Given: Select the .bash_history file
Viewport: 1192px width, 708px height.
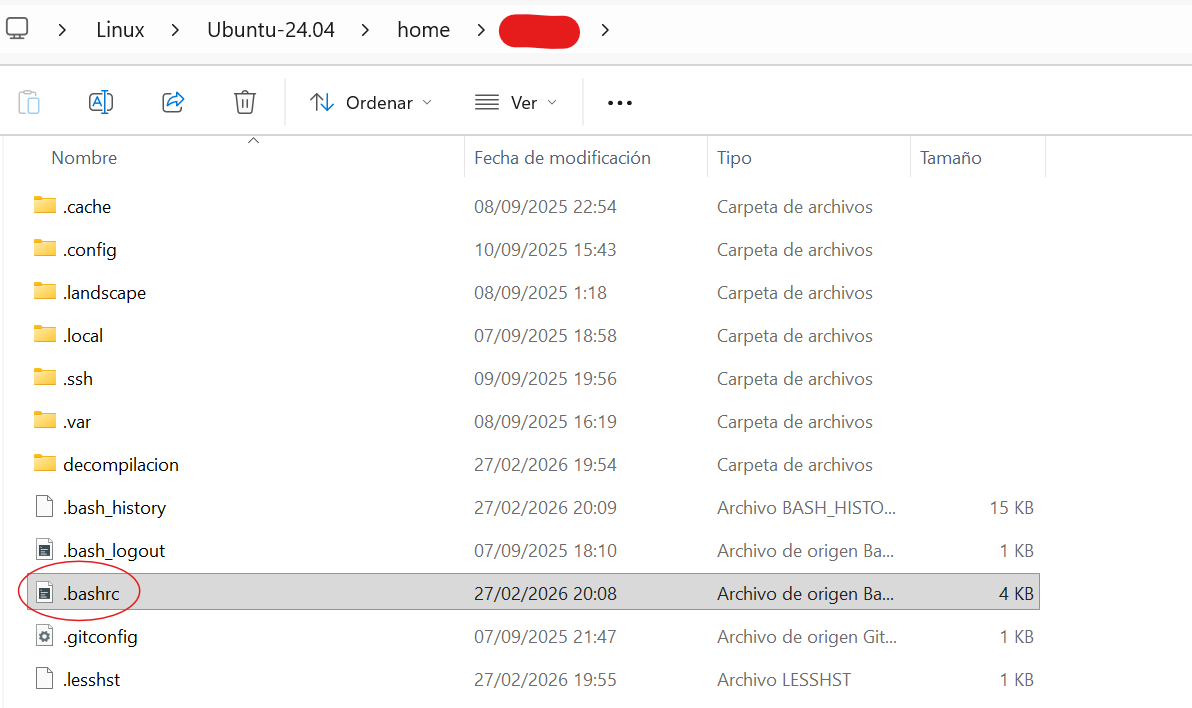Looking at the screenshot, I should (114, 508).
